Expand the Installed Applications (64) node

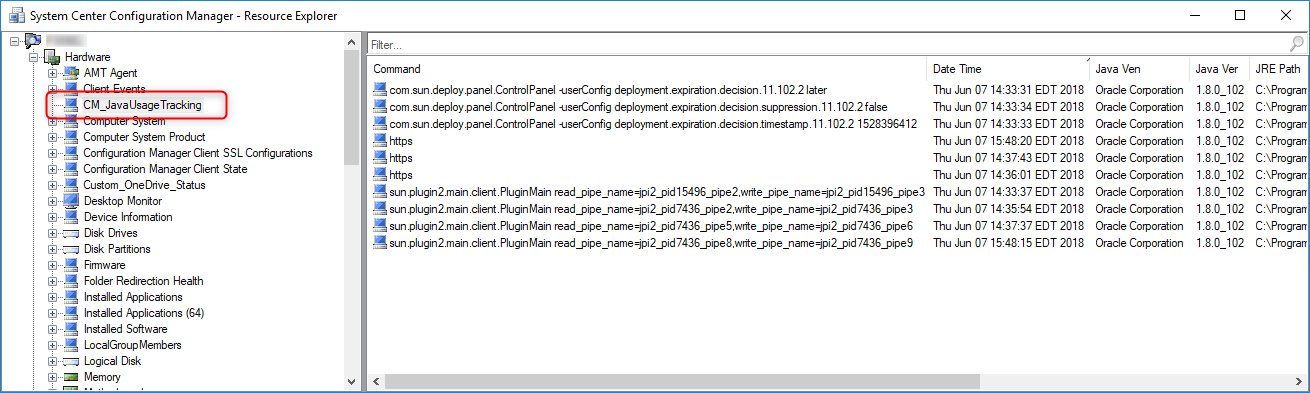pos(52,313)
